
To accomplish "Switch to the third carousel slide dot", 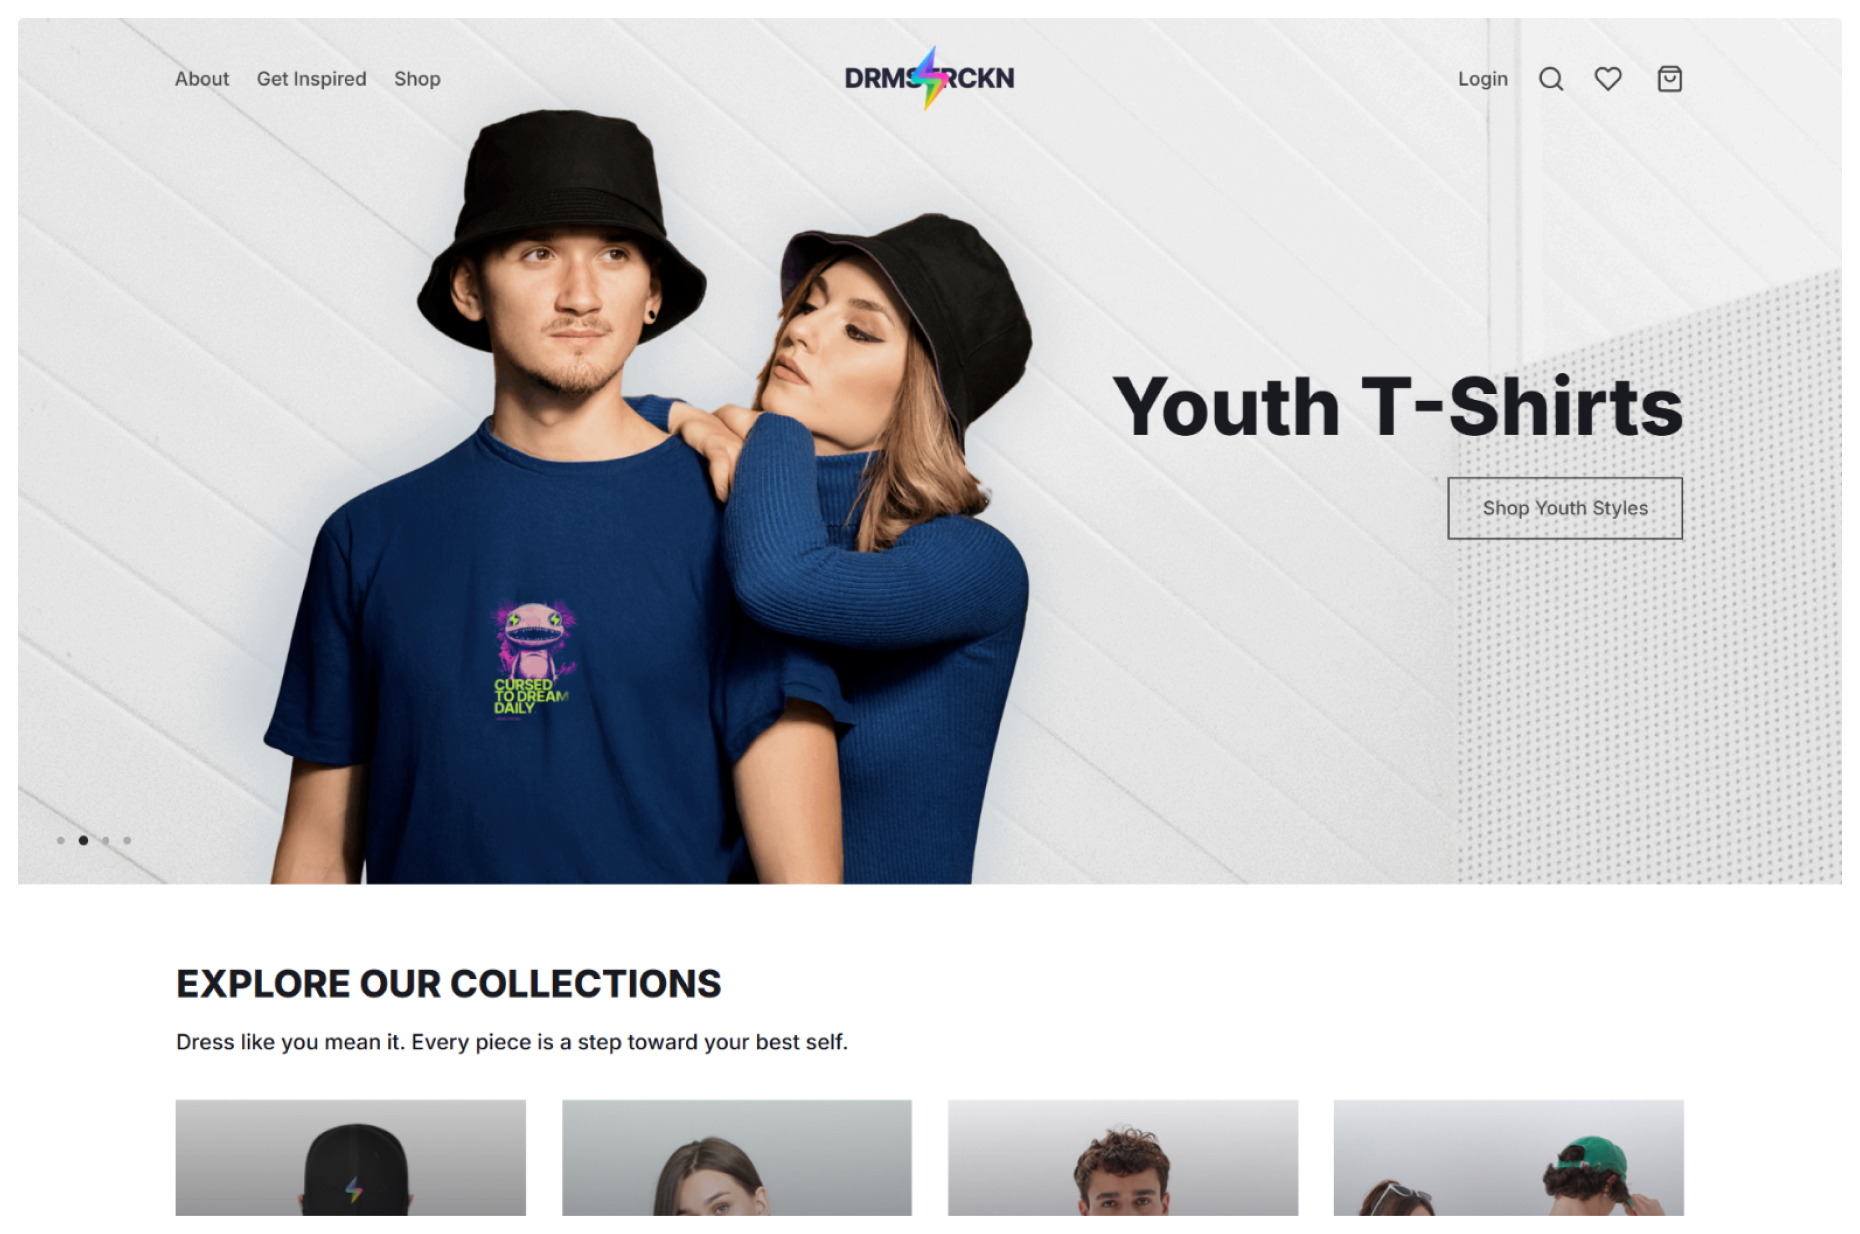I will (105, 840).
